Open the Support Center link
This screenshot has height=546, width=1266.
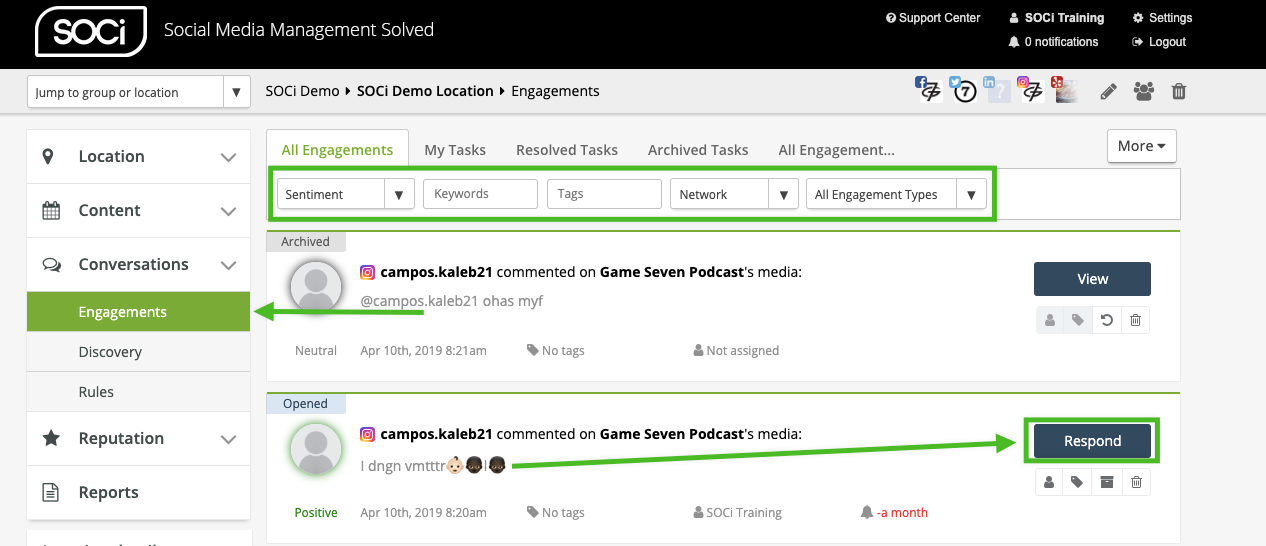point(933,18)
